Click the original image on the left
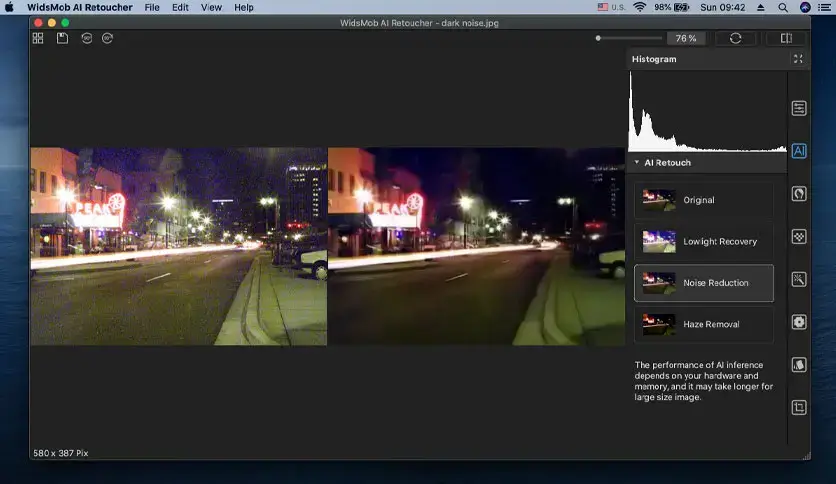This screenshot has width=836, height=484. pos(179,246)
